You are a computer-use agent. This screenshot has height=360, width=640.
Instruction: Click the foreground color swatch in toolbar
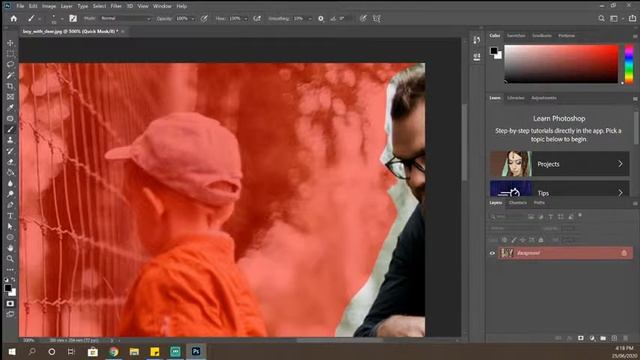[8, 288]
